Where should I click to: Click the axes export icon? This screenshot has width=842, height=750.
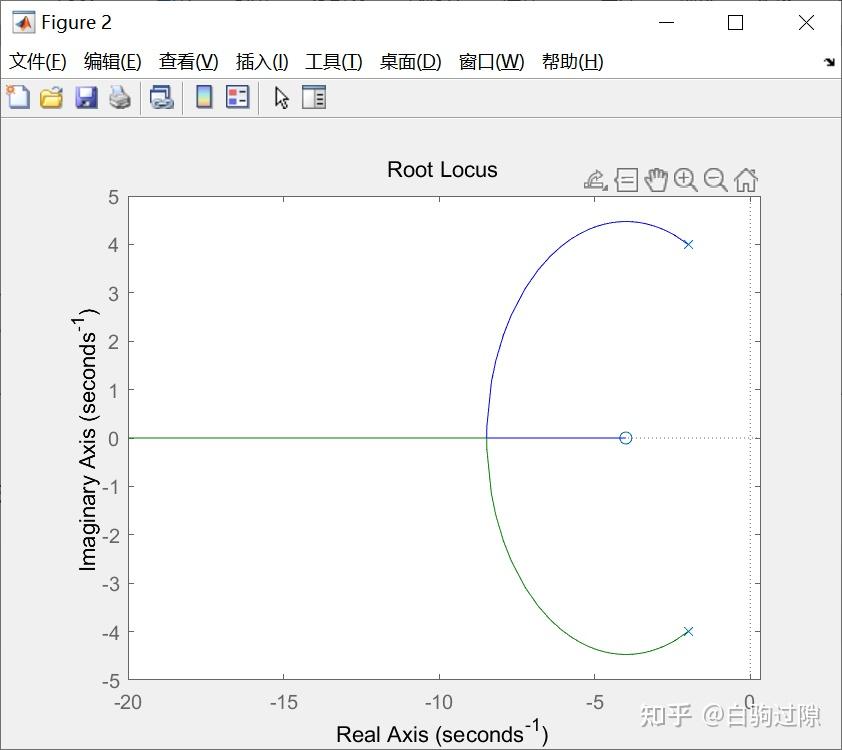[x=596, y=180]
